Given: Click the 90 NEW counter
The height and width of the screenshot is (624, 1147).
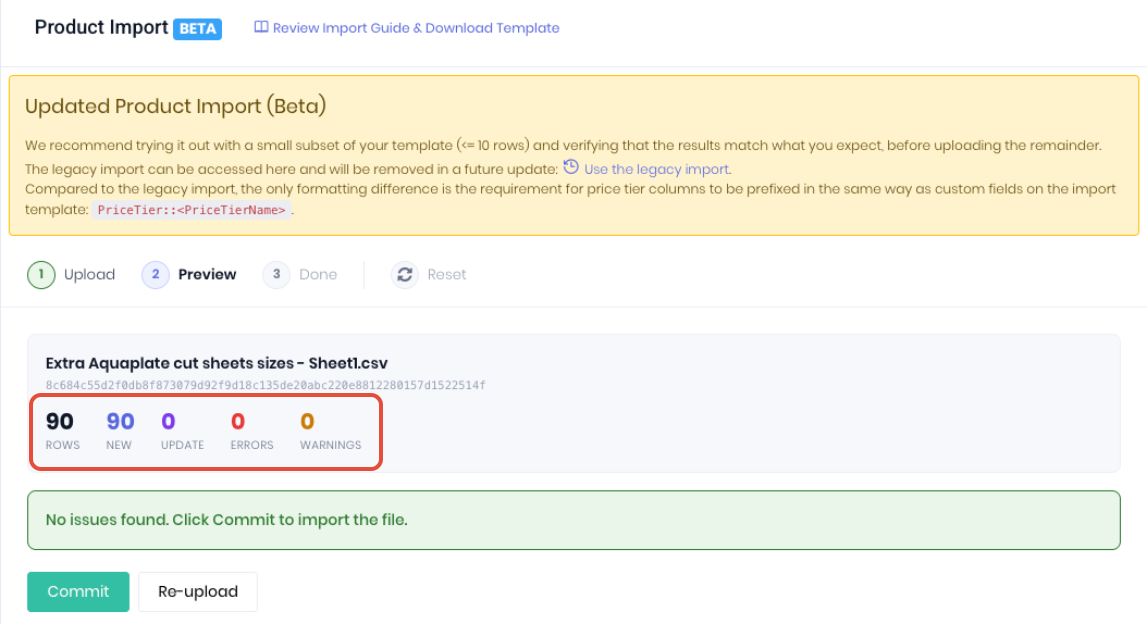Looking at the screenshot, I should point(120,430).
